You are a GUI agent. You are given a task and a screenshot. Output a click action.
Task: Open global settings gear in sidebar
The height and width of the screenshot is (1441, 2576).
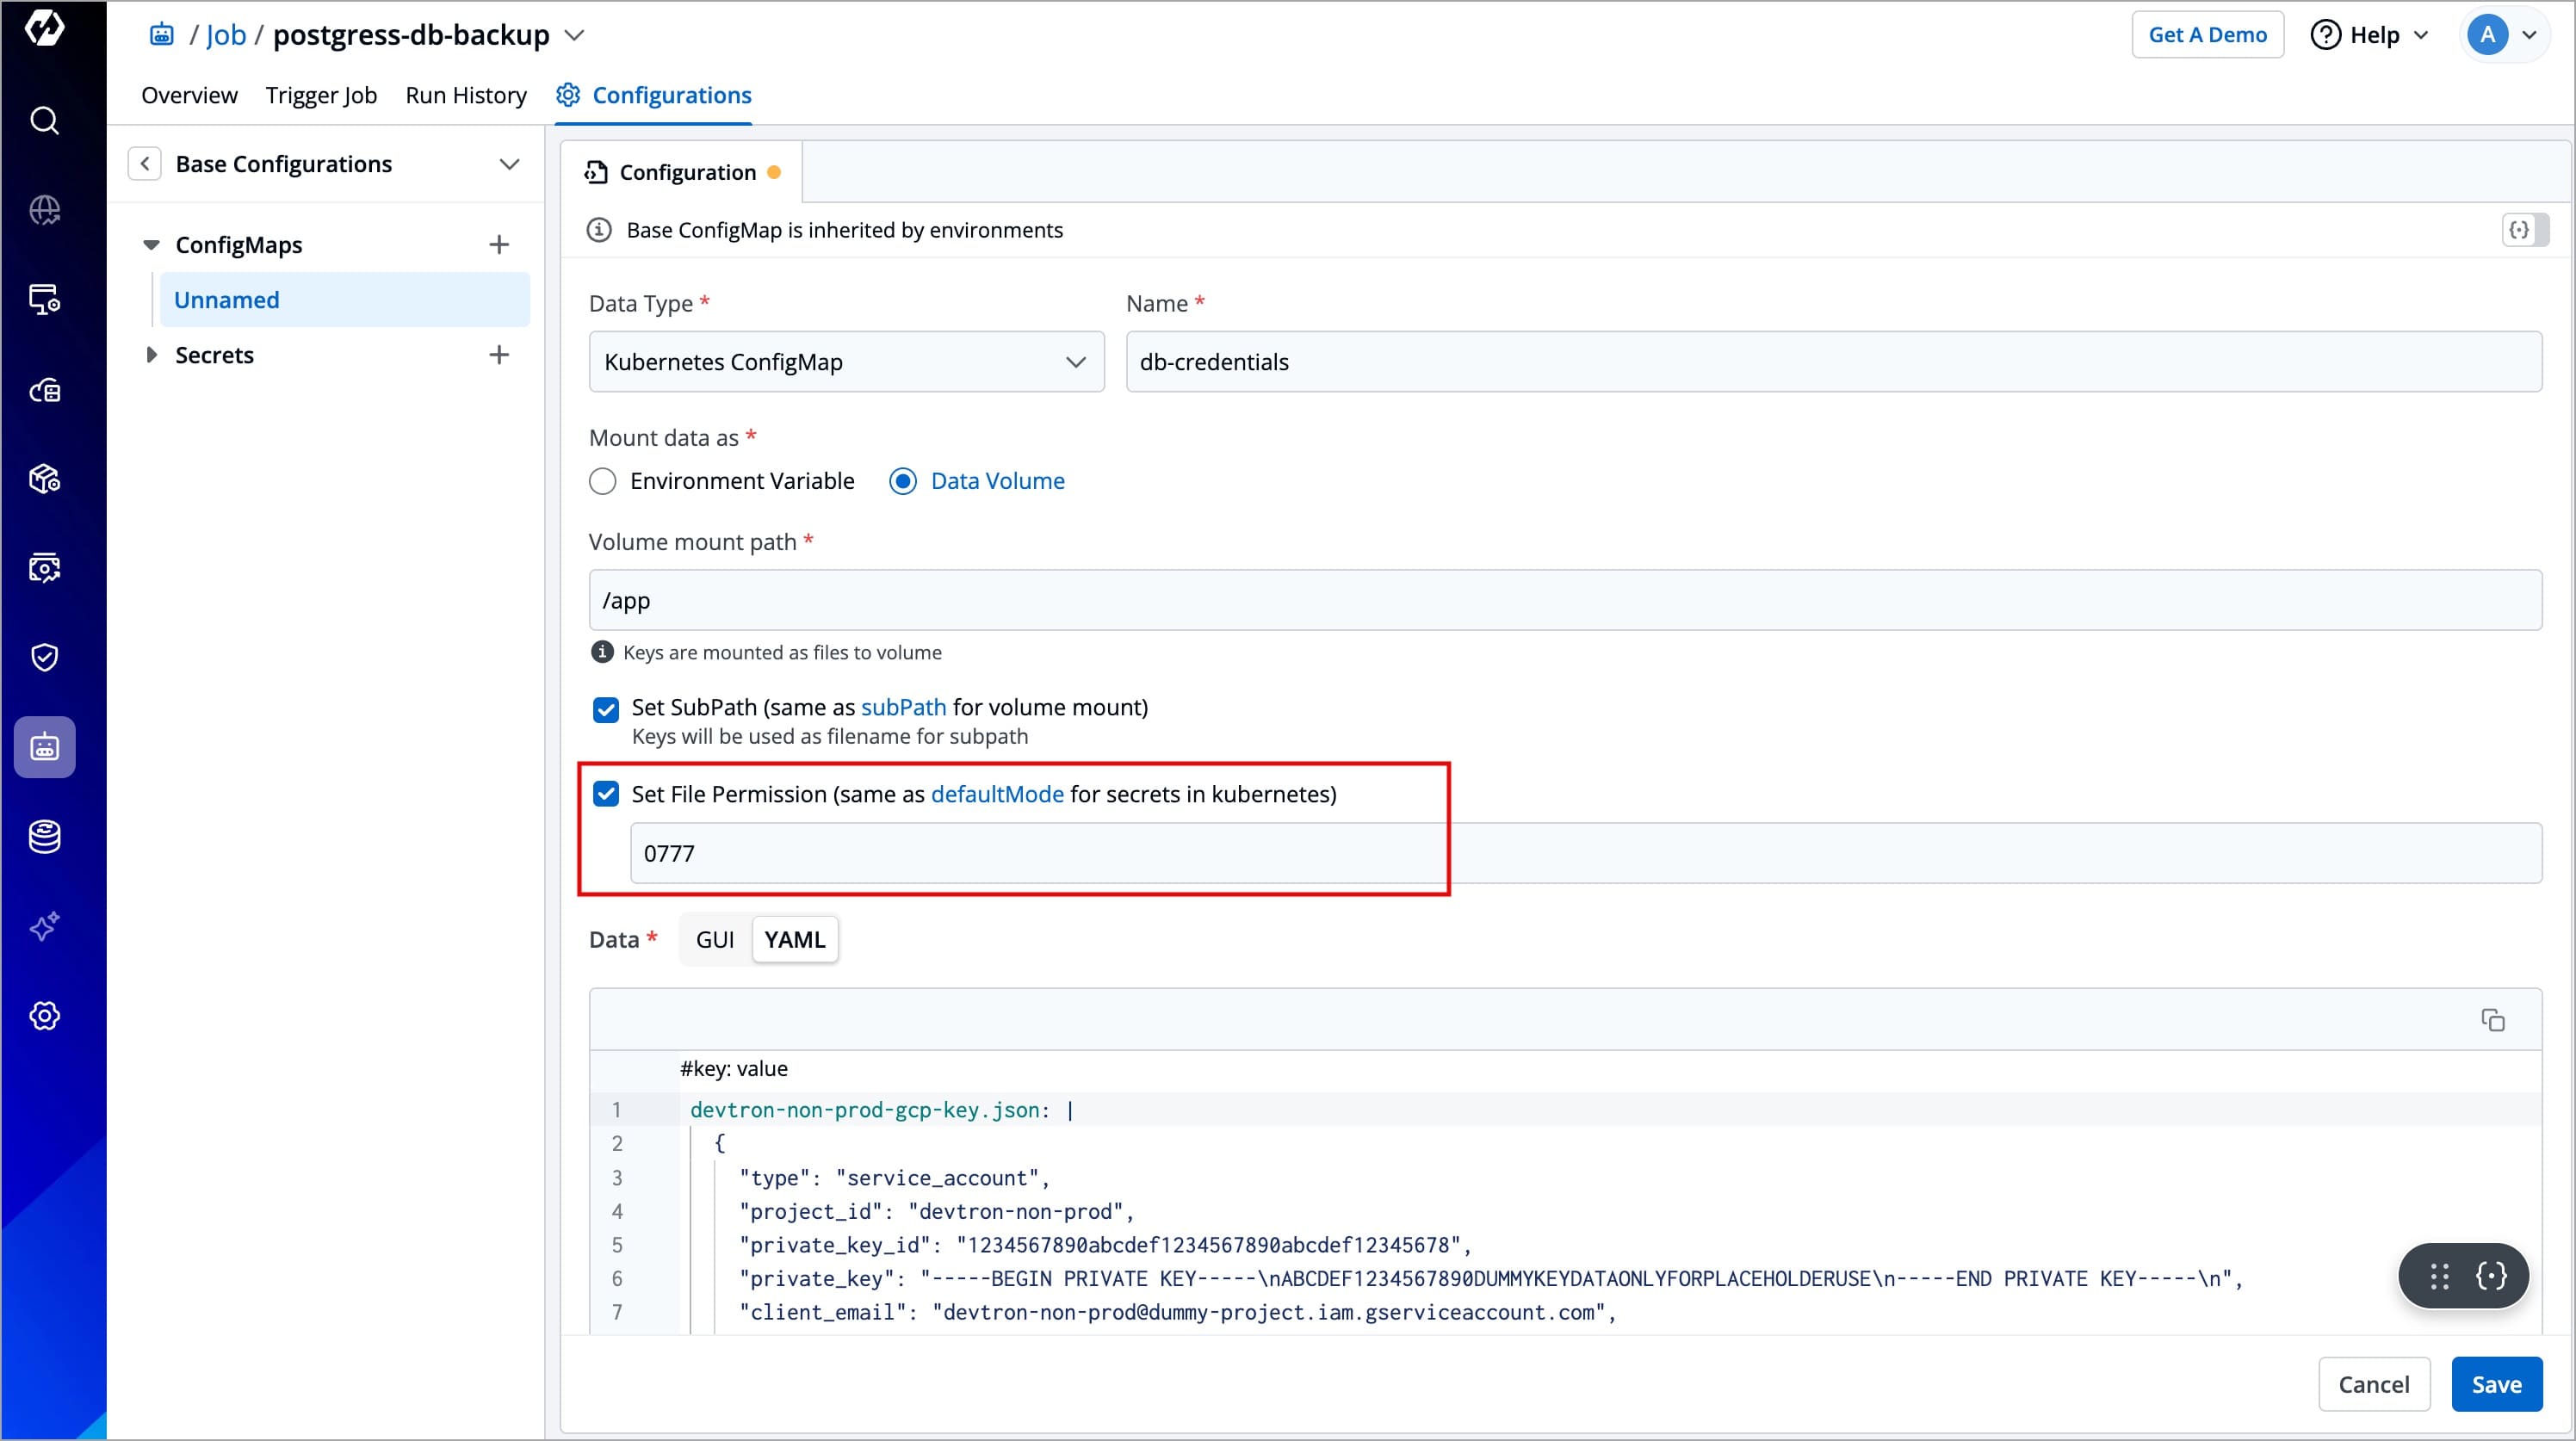44,1016
